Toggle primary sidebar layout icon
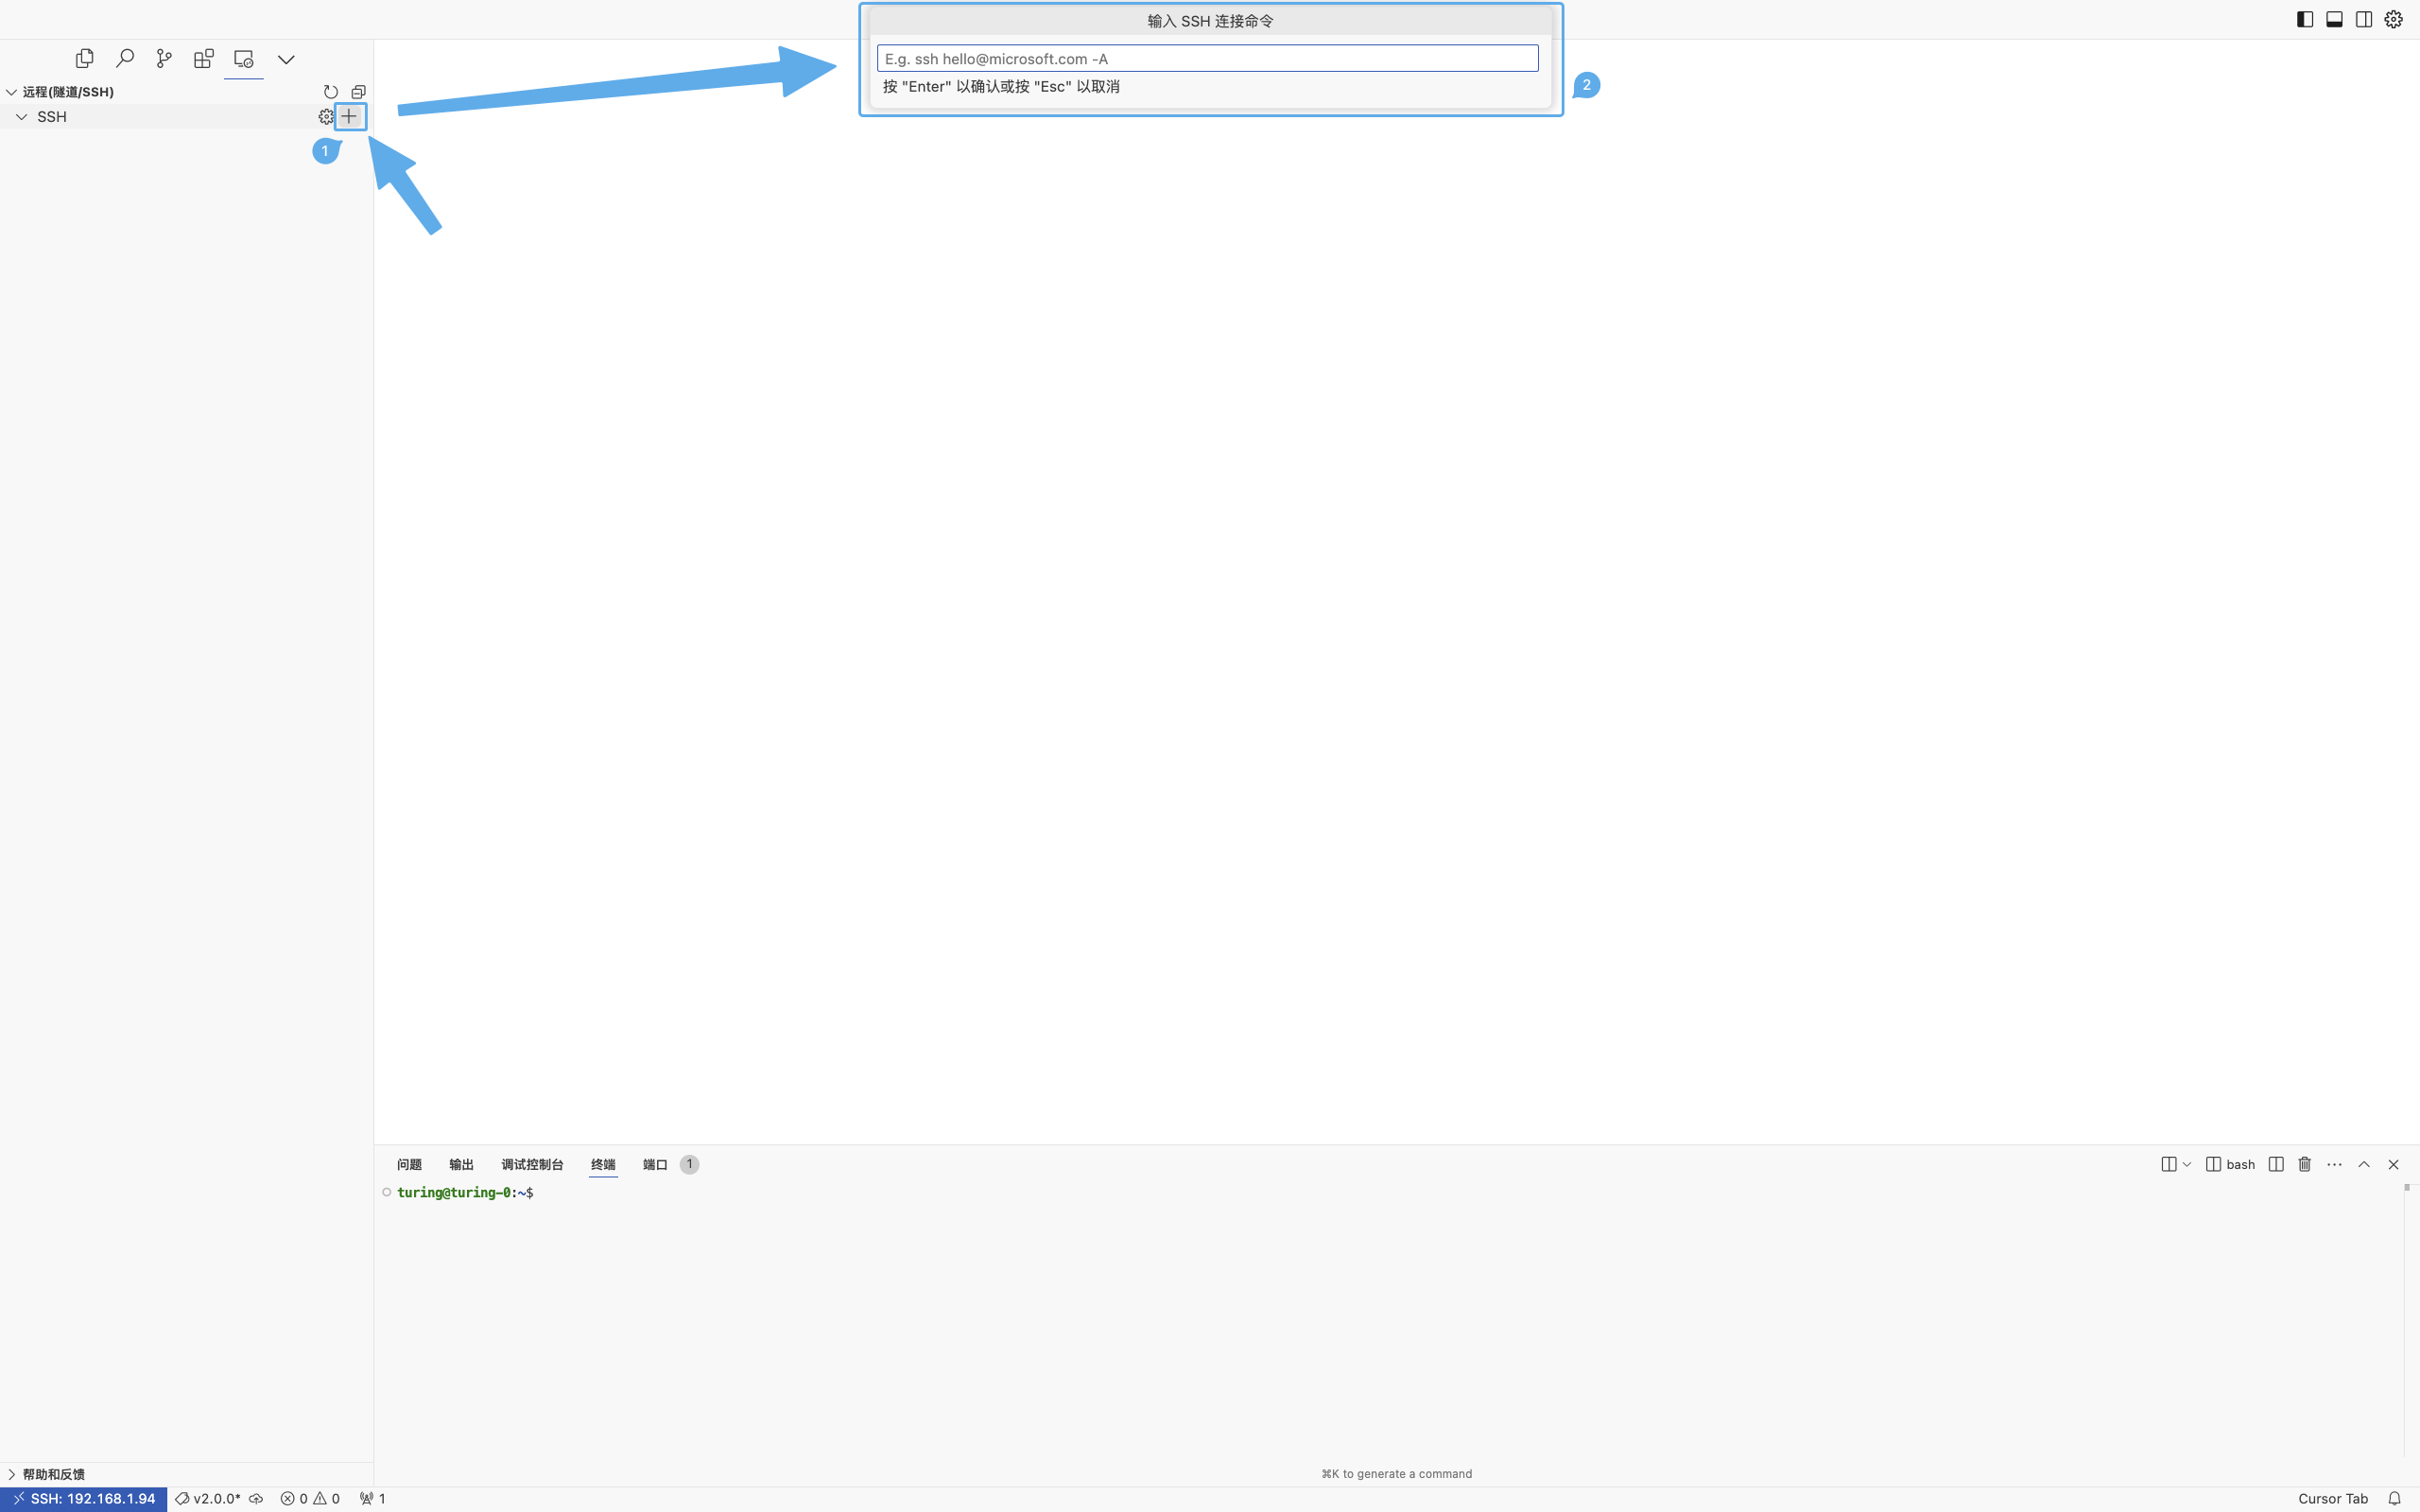The width and height of the screenshot is (2420, 1512). 2305,19
